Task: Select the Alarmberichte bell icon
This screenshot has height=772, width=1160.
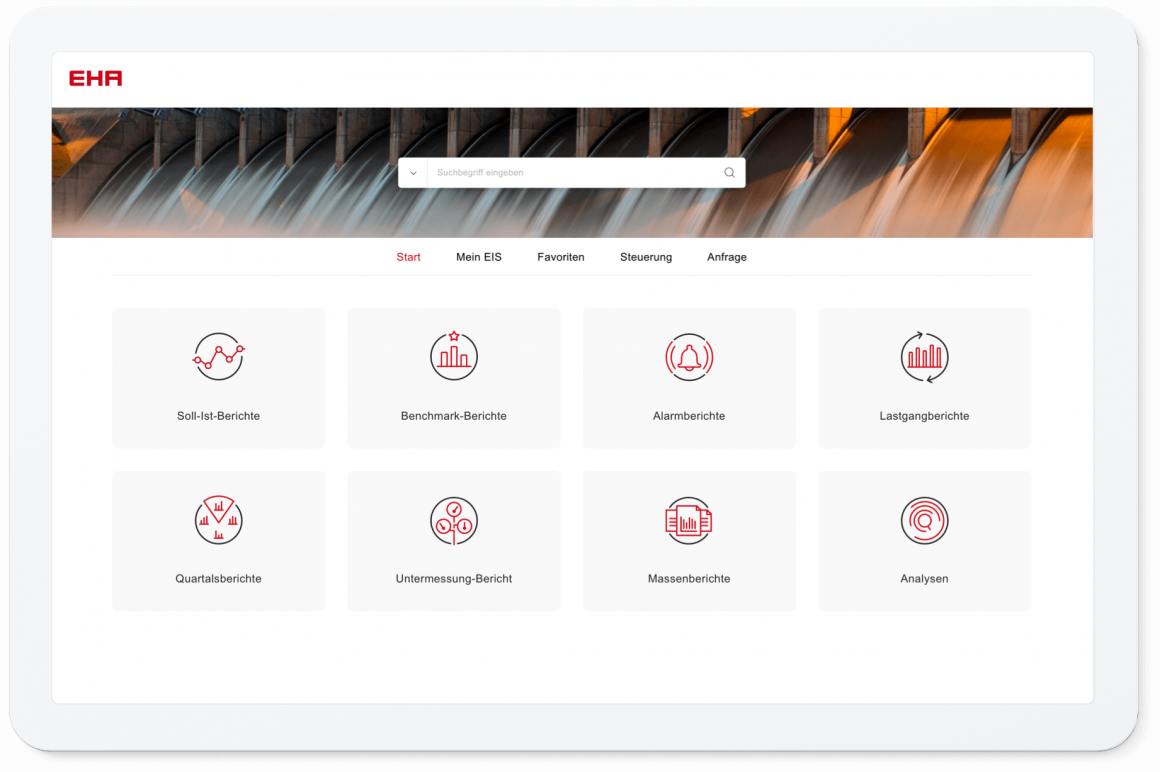Action: (x=689, y=357)
